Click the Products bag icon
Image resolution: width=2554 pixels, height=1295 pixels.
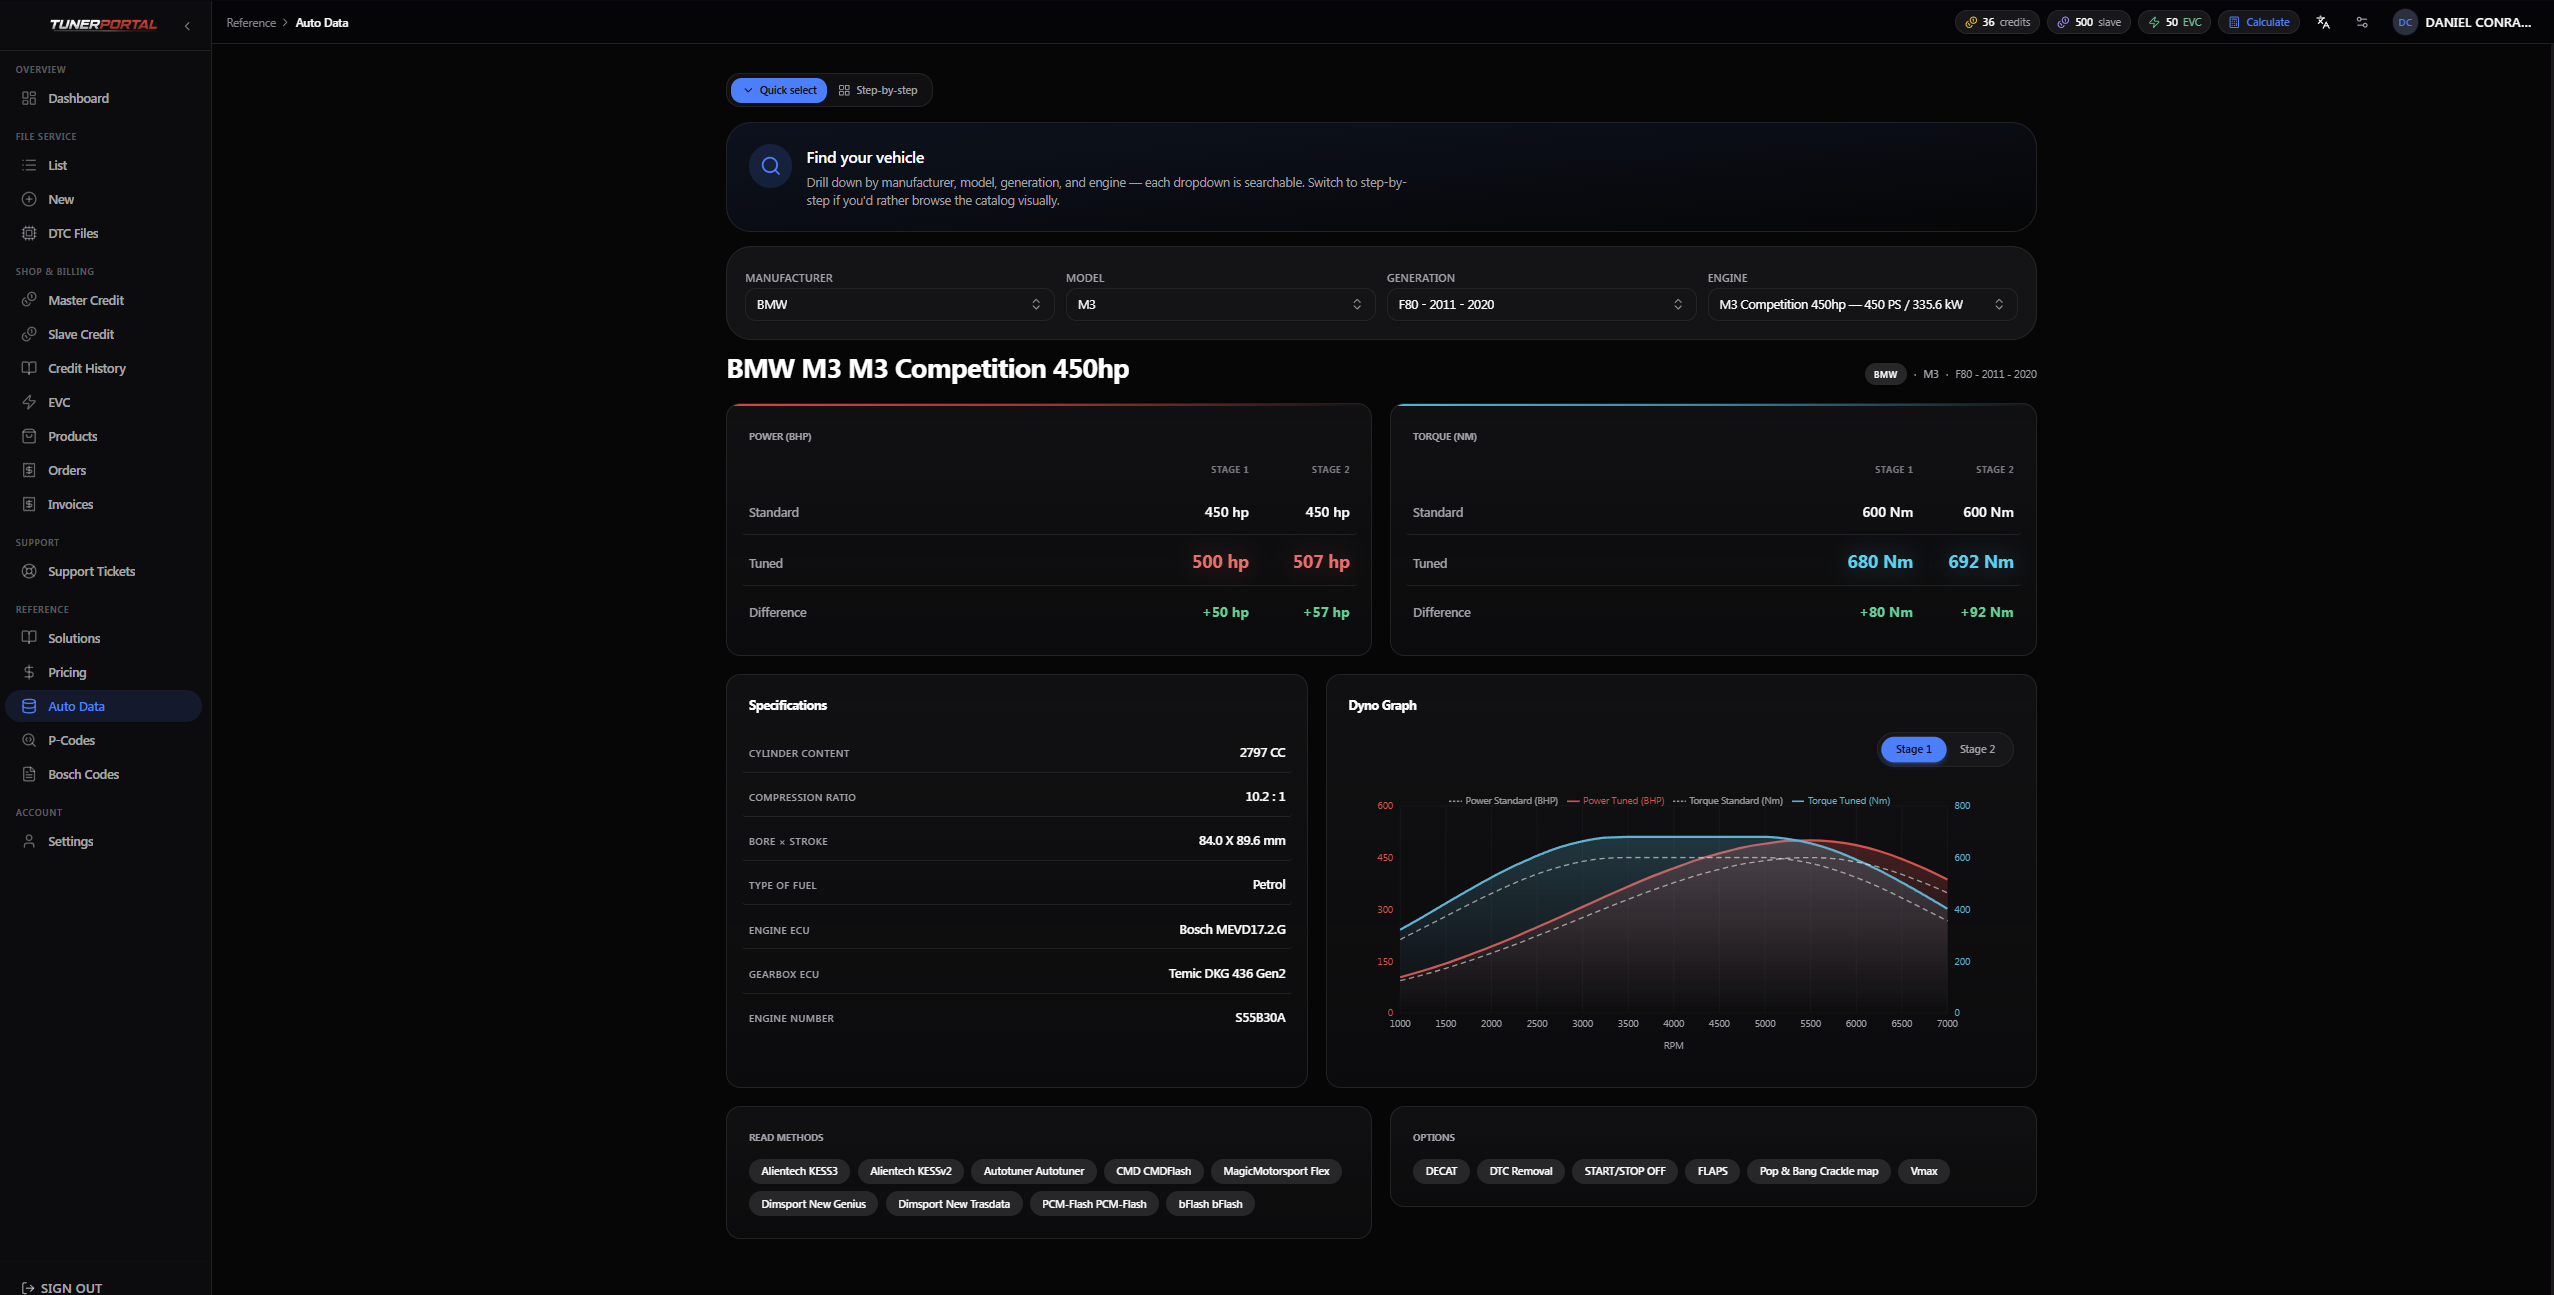click(x=29, y=436)
